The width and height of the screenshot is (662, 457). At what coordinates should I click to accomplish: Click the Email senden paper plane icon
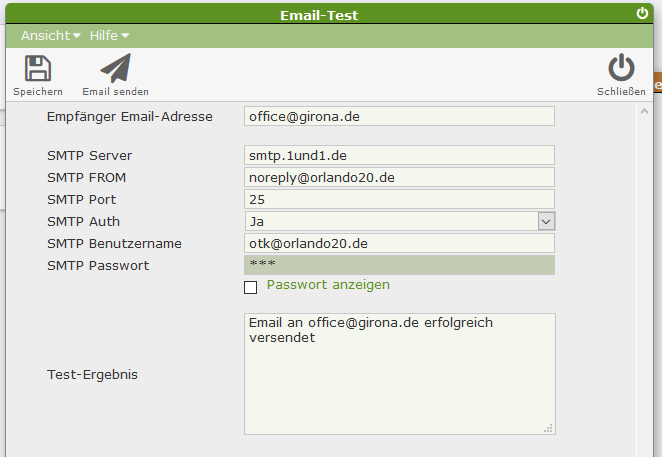click(116, 68)
